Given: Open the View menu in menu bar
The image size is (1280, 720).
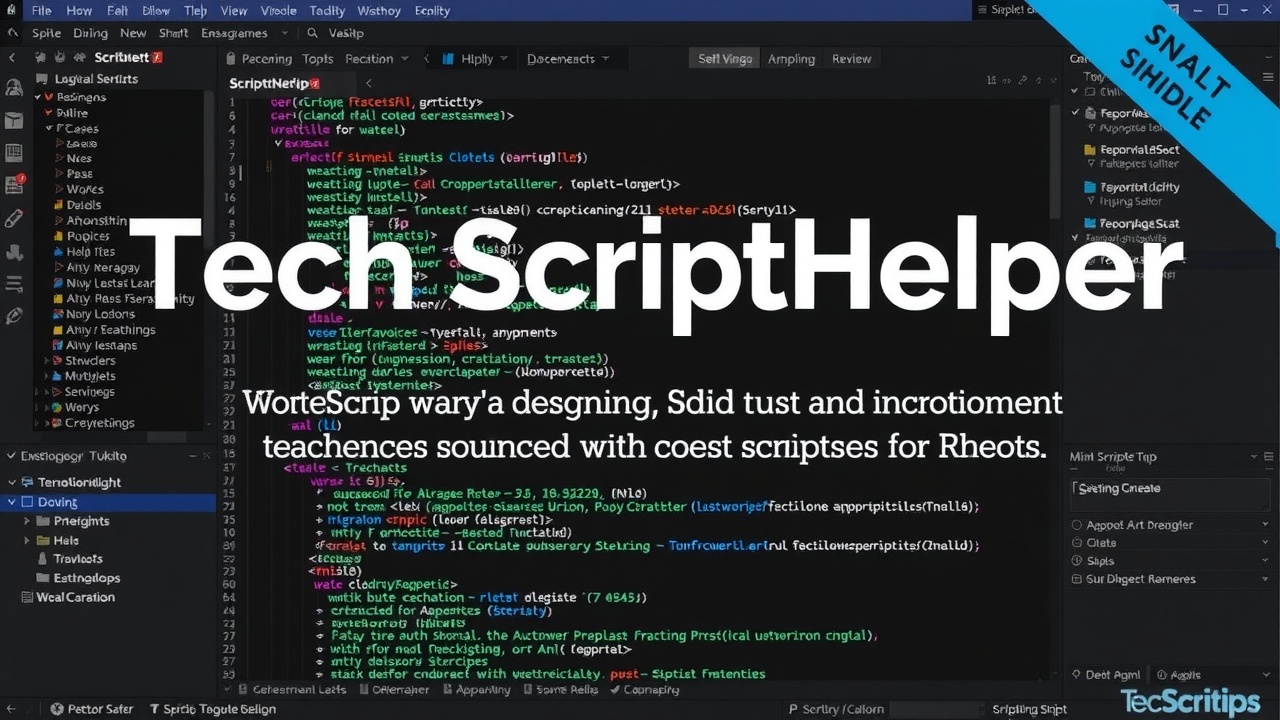Looking at the screenshot, I should pos(234,11).
